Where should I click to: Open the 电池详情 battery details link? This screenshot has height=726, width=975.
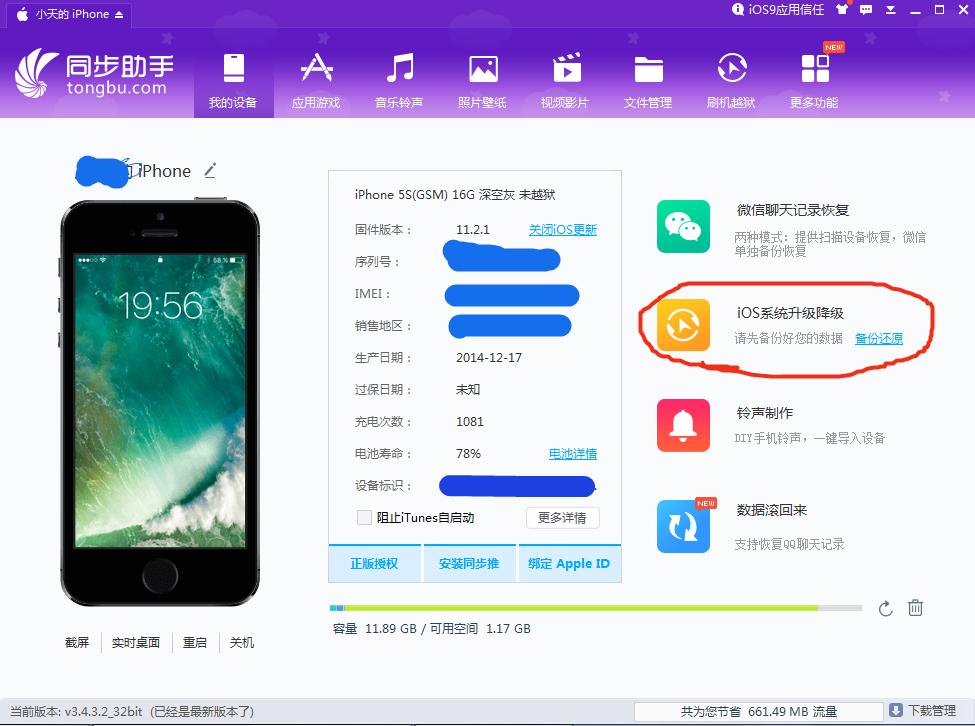click(572, 454)
